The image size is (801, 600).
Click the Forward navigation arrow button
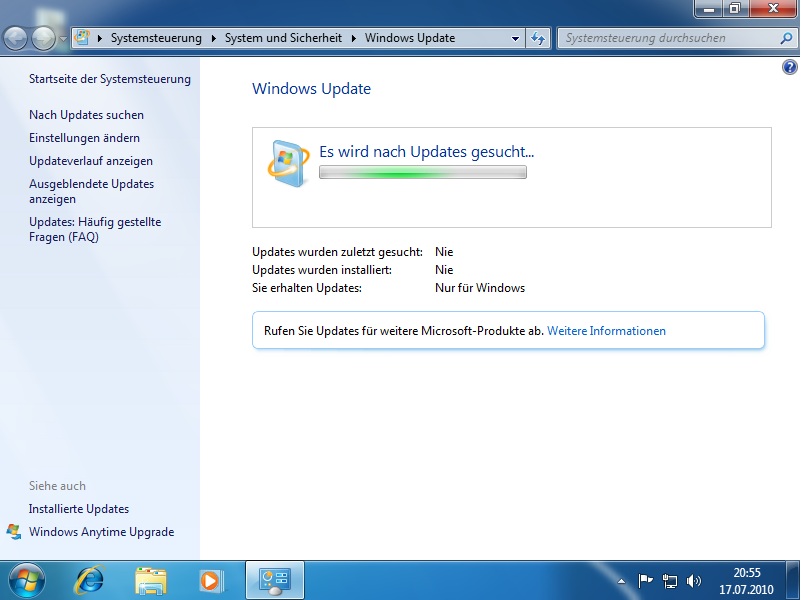[43, 39]
